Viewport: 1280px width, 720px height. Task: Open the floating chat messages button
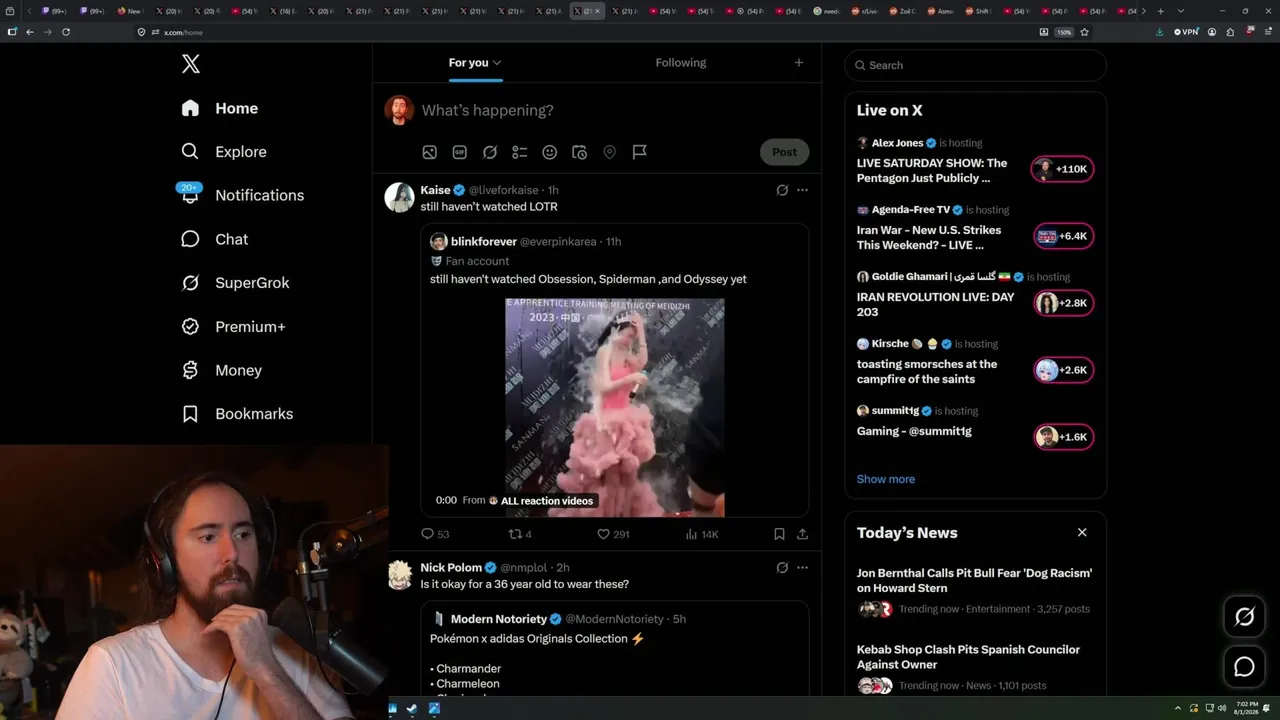point(1244,667)
